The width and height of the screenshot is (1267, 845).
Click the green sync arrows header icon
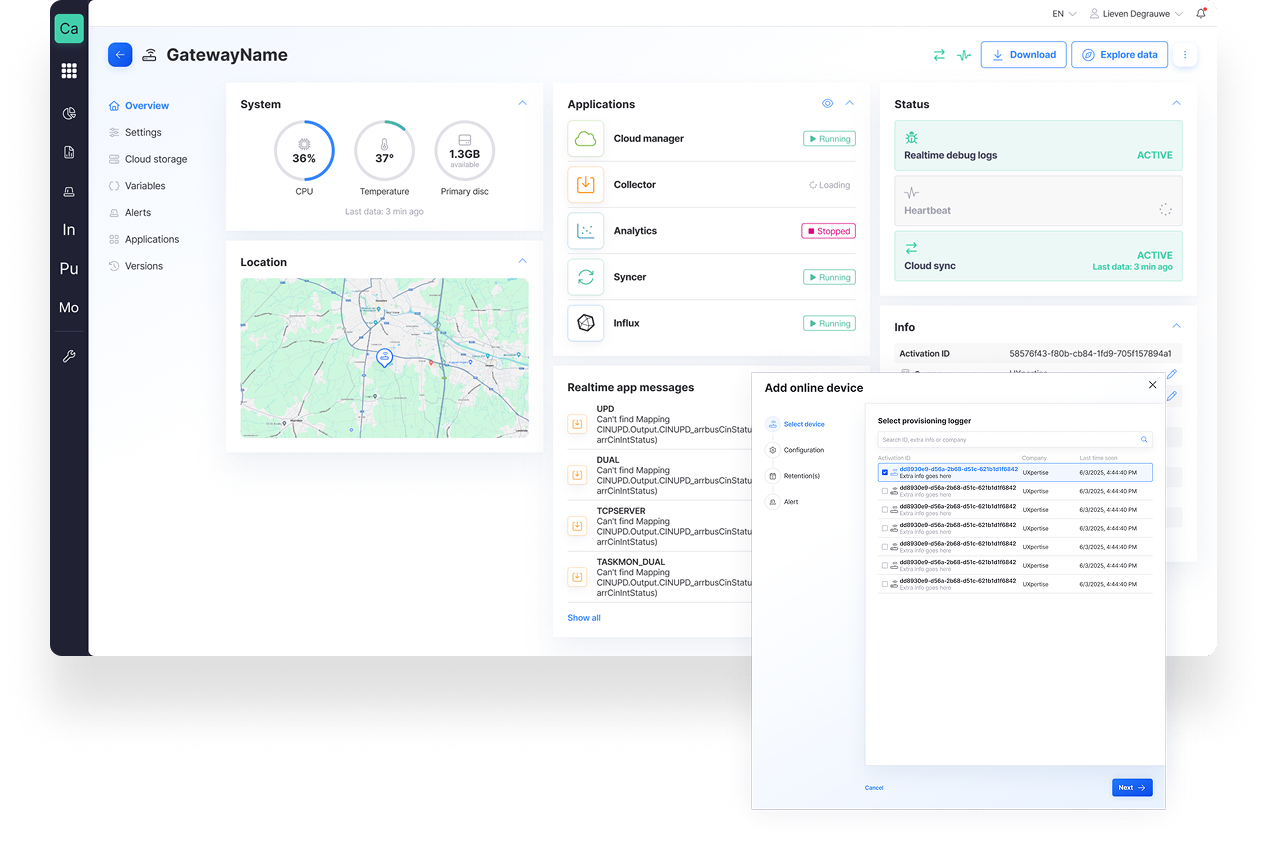(939, 55)
